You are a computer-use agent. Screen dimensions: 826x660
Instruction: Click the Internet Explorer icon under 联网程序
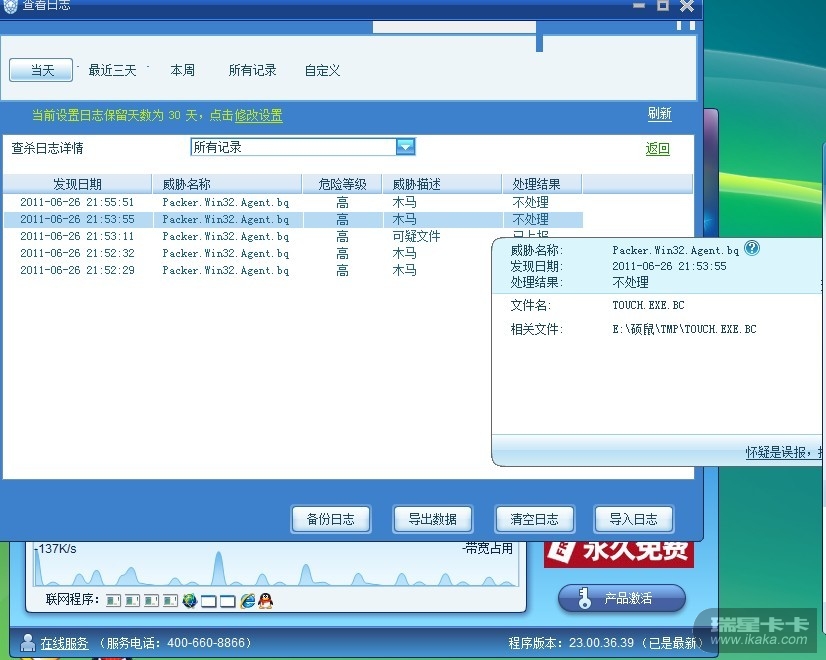pyautogui.click(x=248, y=600)
